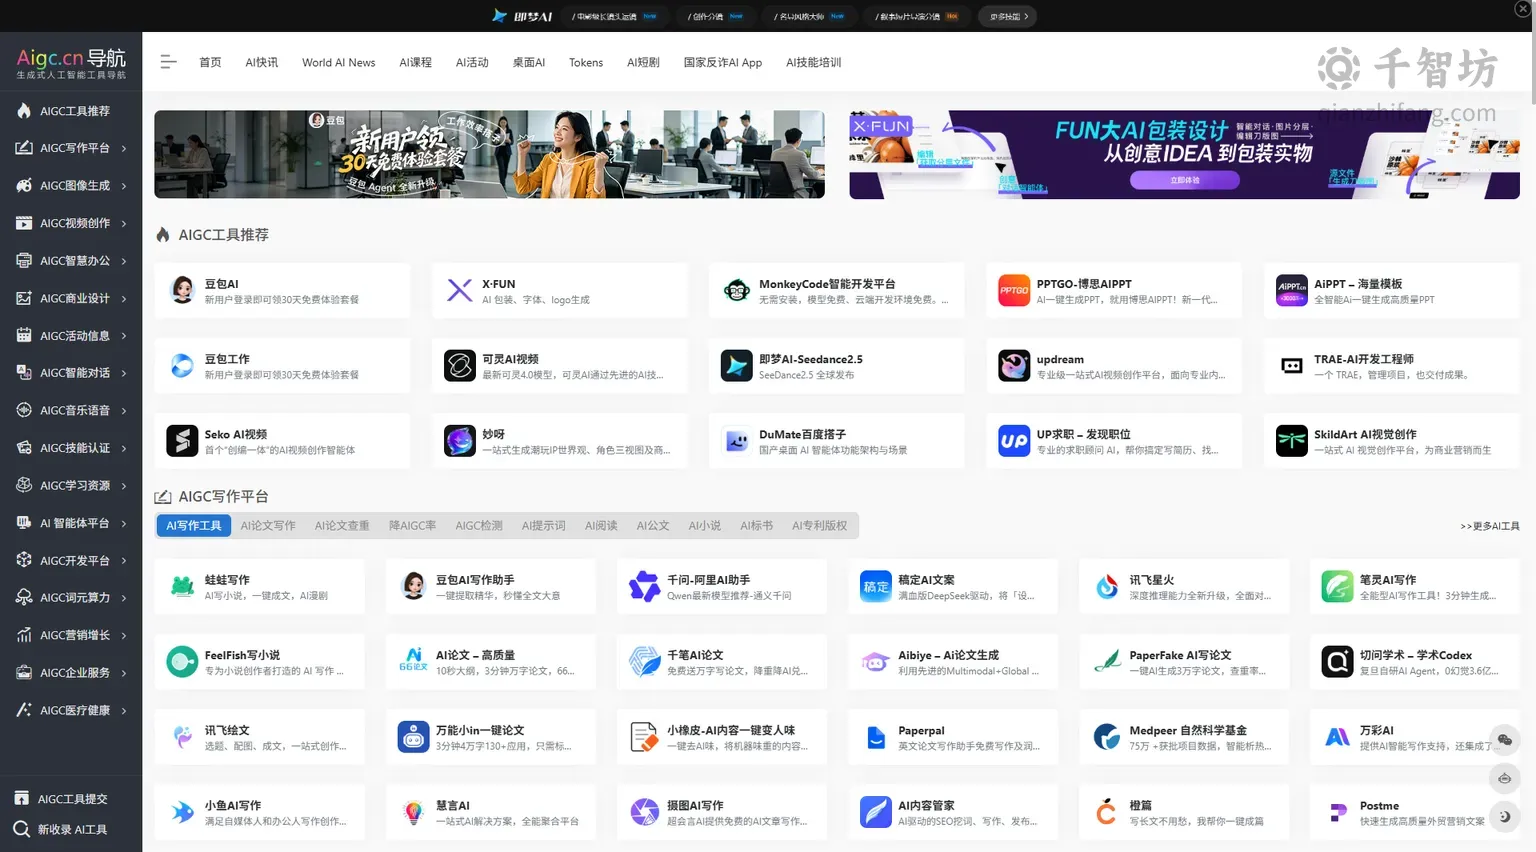This screenshot has width=1536, height=852.
Task: Open the 蛙蛙写作 icon
Action: click(182, 587)
